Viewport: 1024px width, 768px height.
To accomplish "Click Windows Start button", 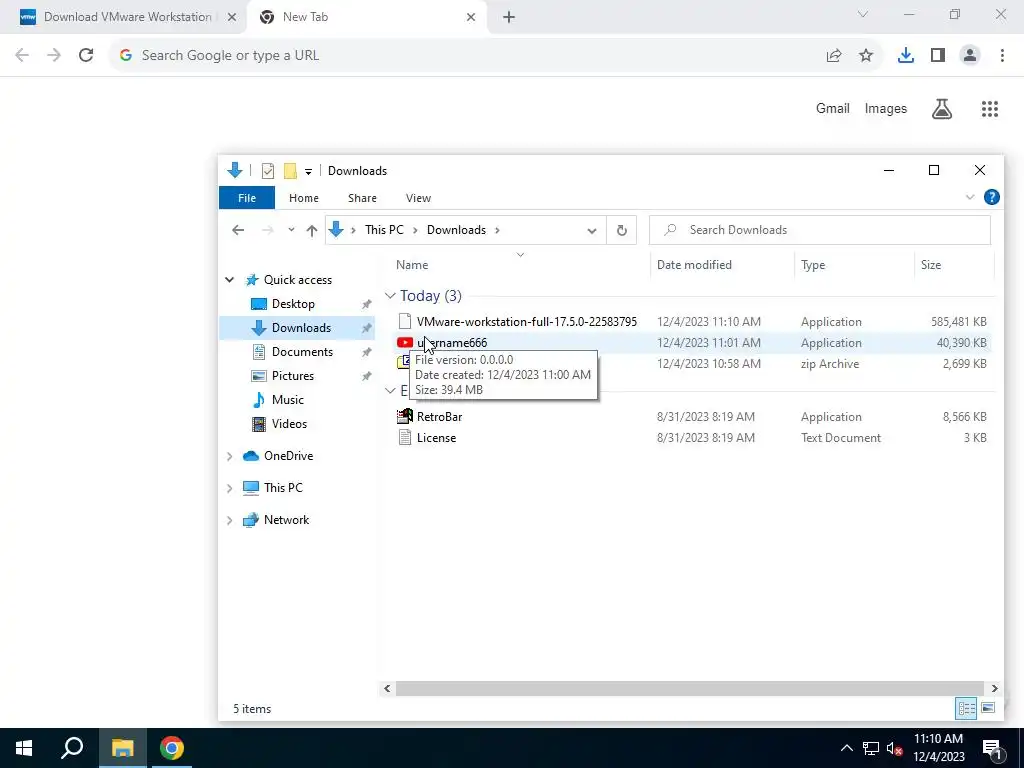I will 24,748.
